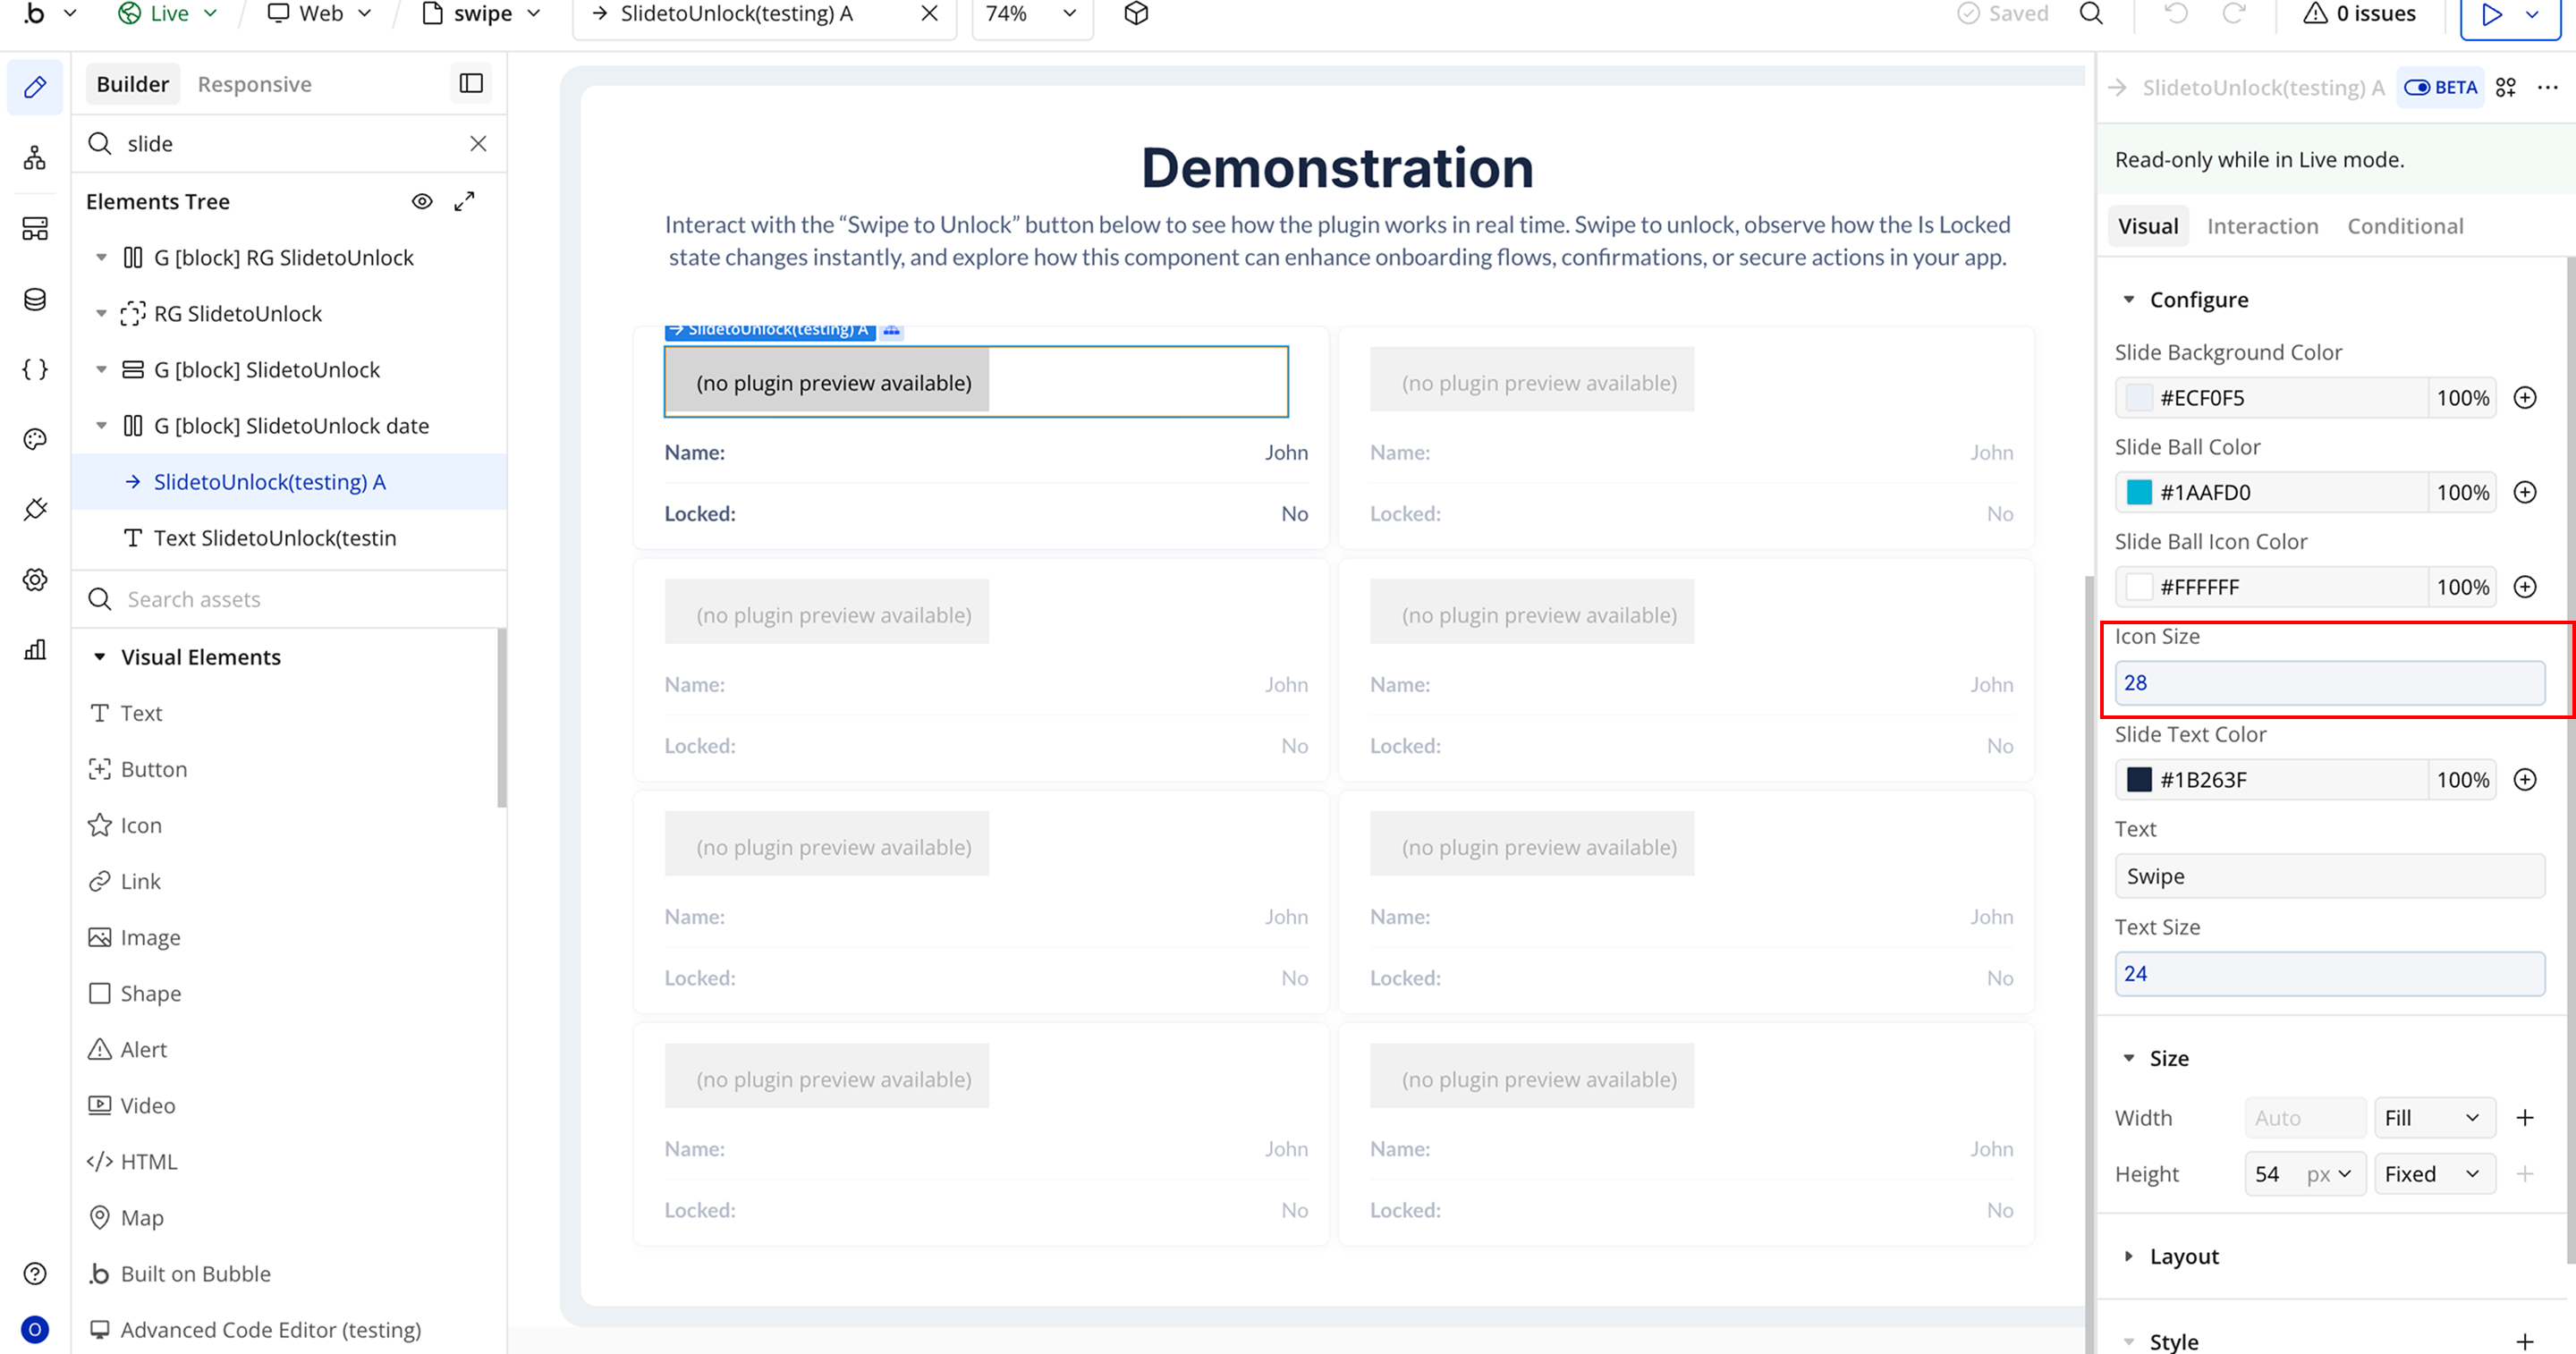Click the search magnifier in top bar
This screenshot has width=2576, height=1354.
coord(2091,14)
